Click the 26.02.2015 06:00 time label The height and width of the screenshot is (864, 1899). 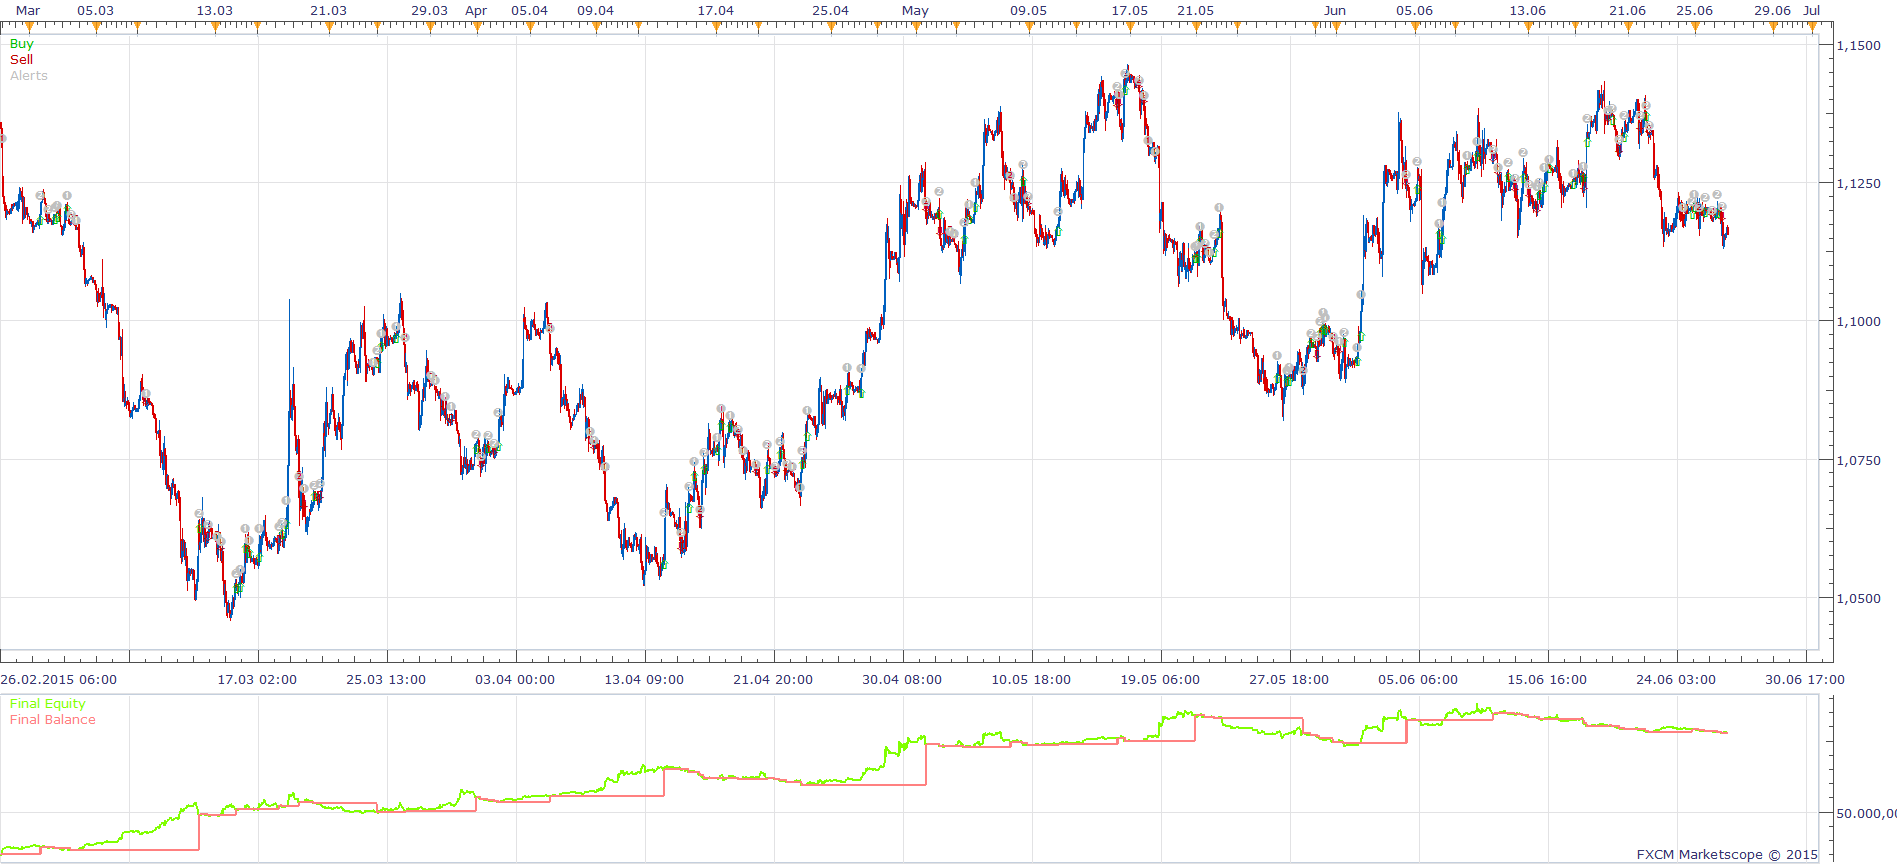click(x=58, y=680)
